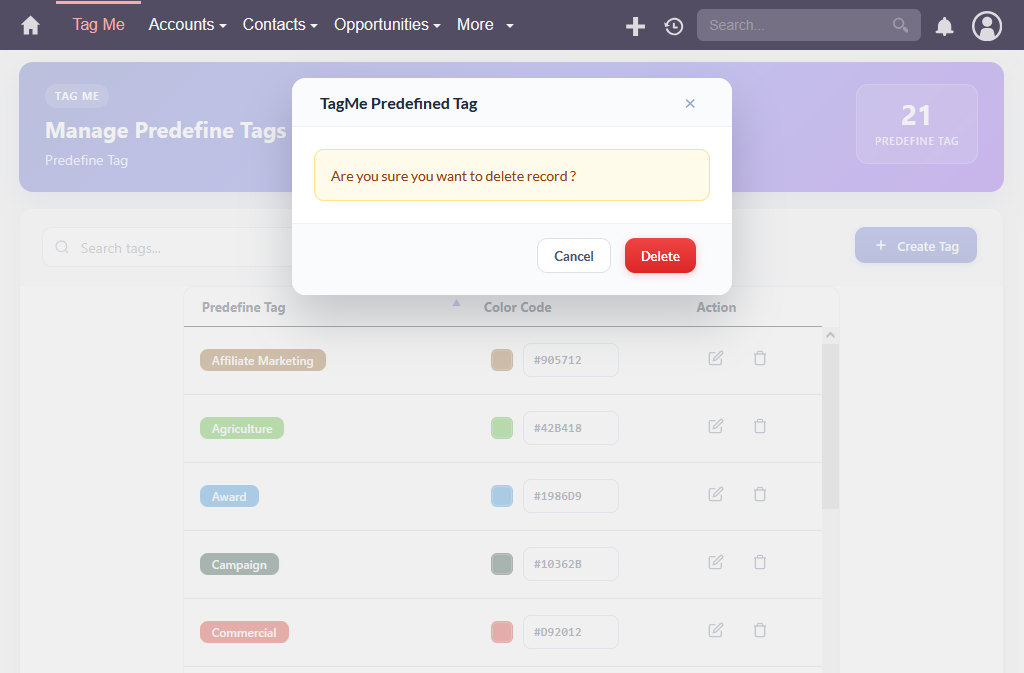1024x673 pixels.
Task: Close the TagMe Predefined Tag dialog
Action: [690, 103]
